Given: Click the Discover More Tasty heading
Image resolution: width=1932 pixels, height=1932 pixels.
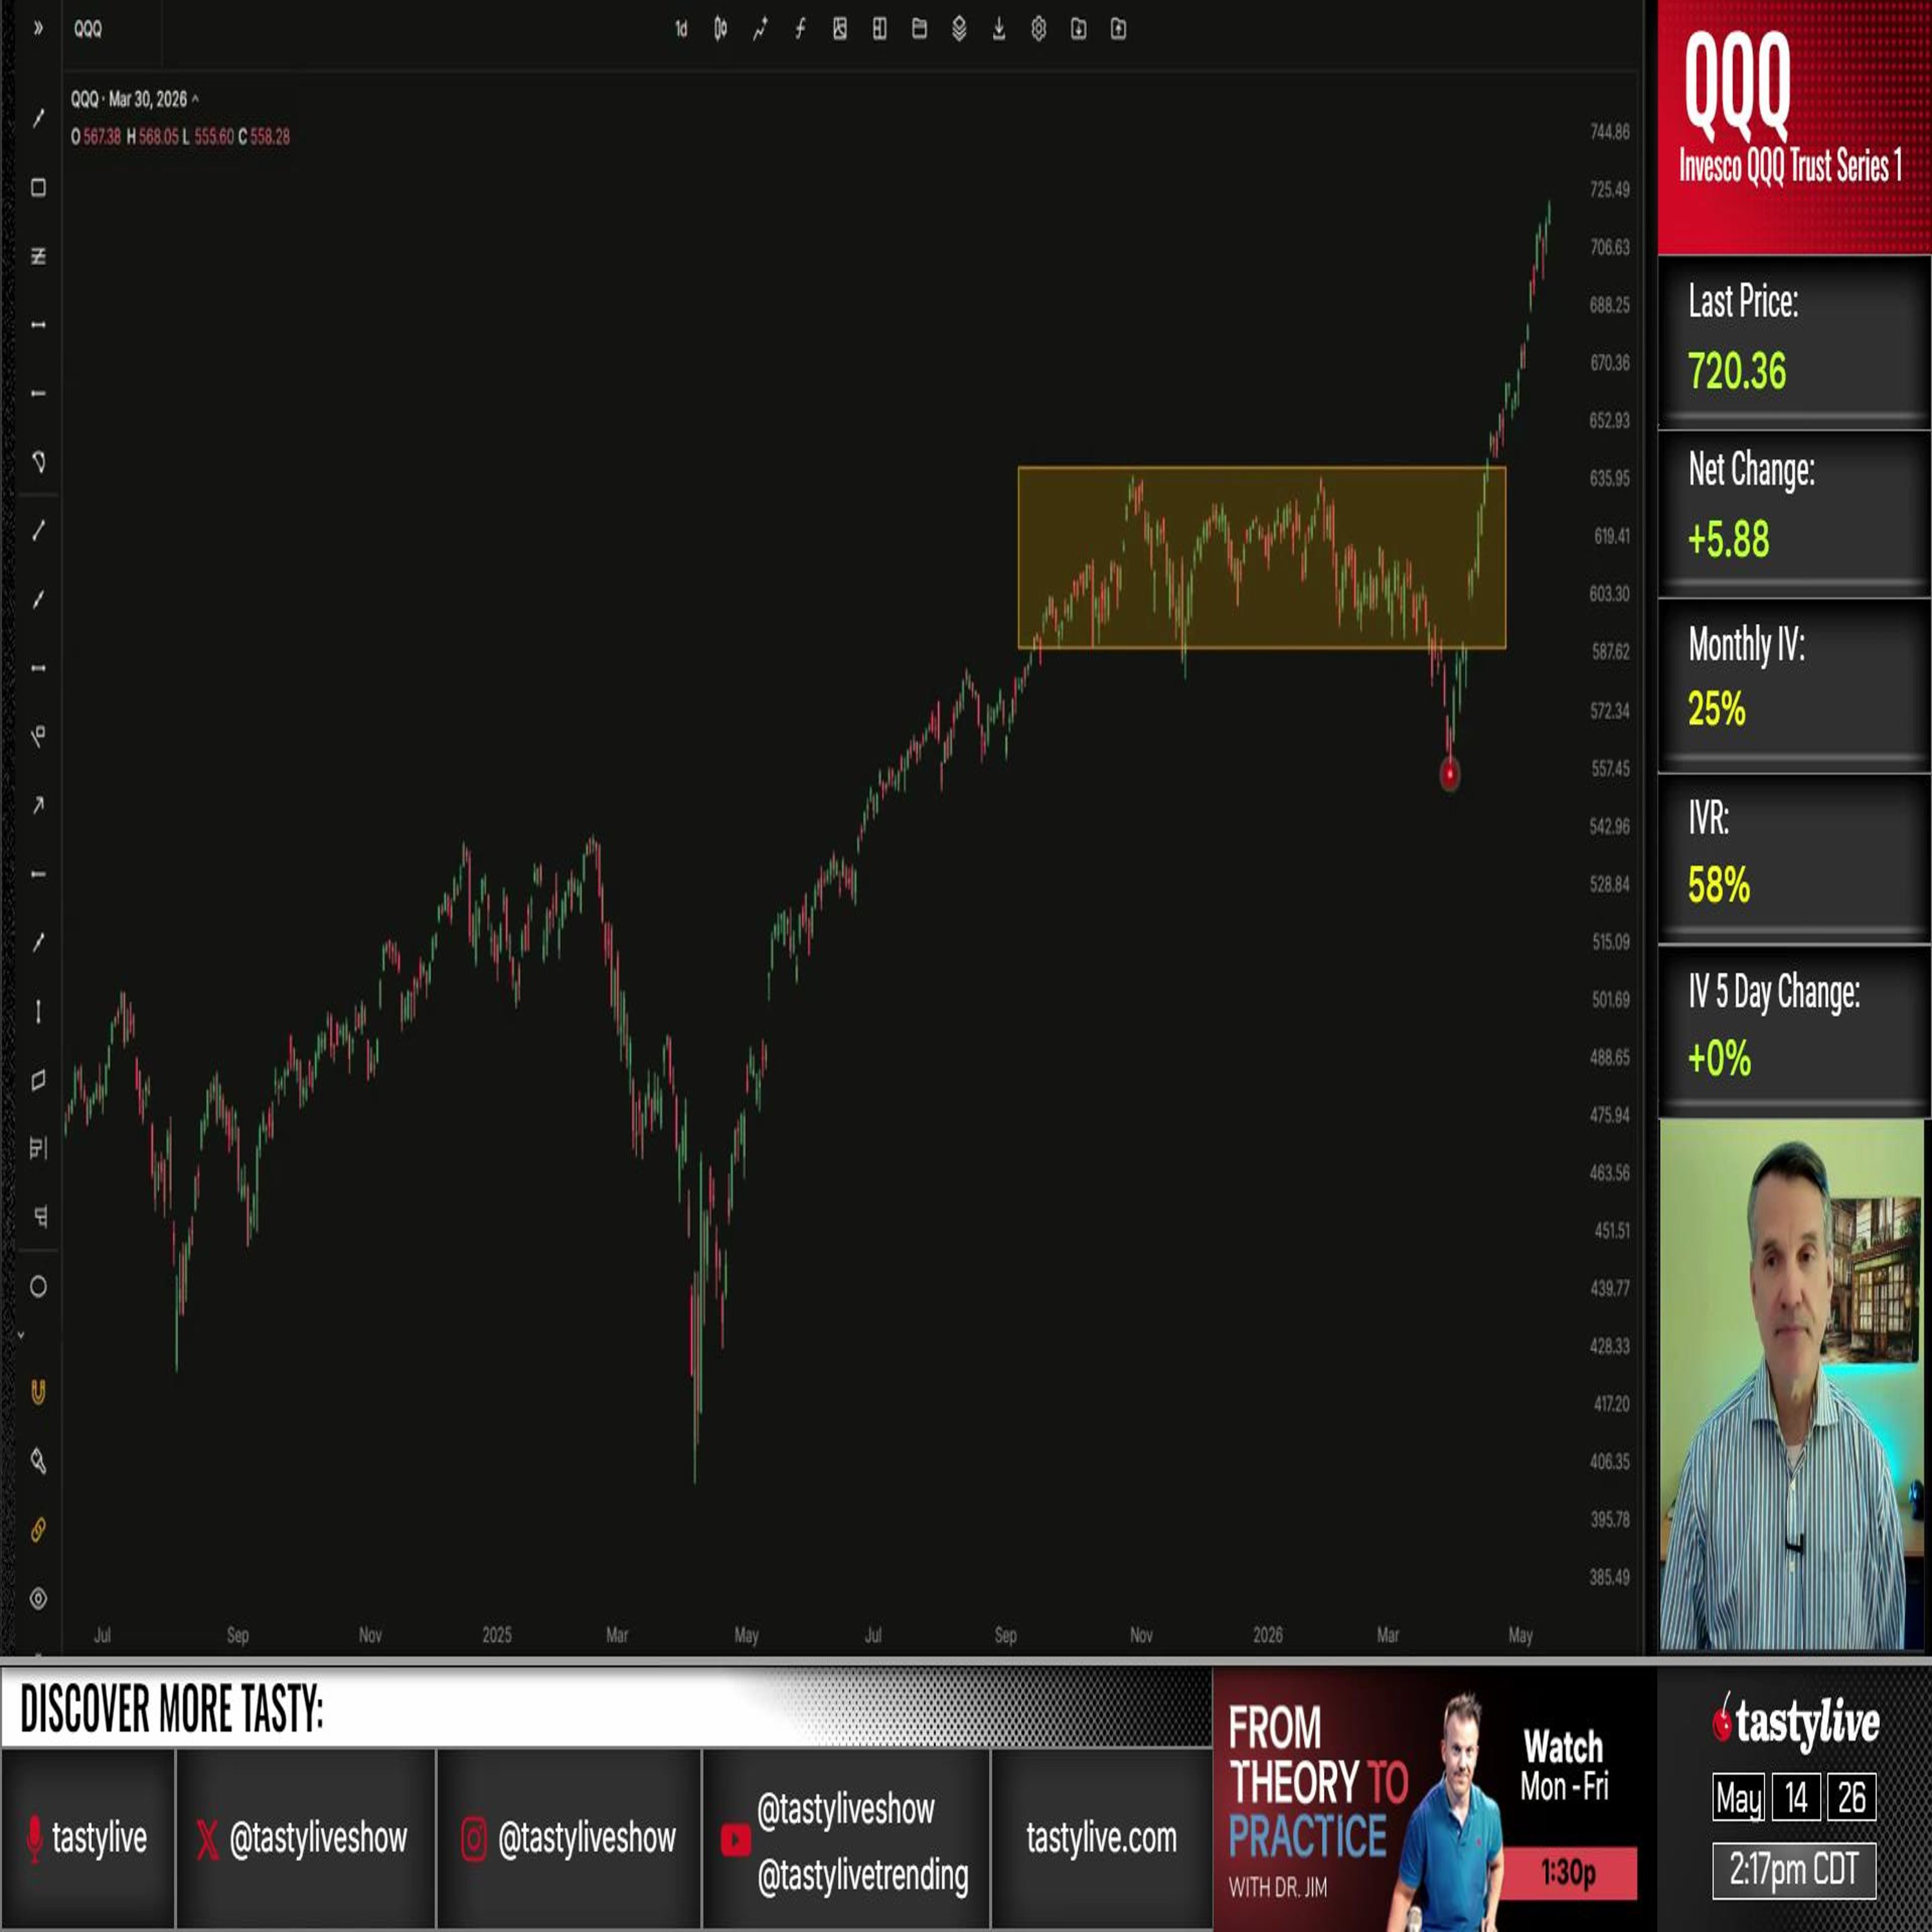Looking at the screenshot, I should point(172,1709).
